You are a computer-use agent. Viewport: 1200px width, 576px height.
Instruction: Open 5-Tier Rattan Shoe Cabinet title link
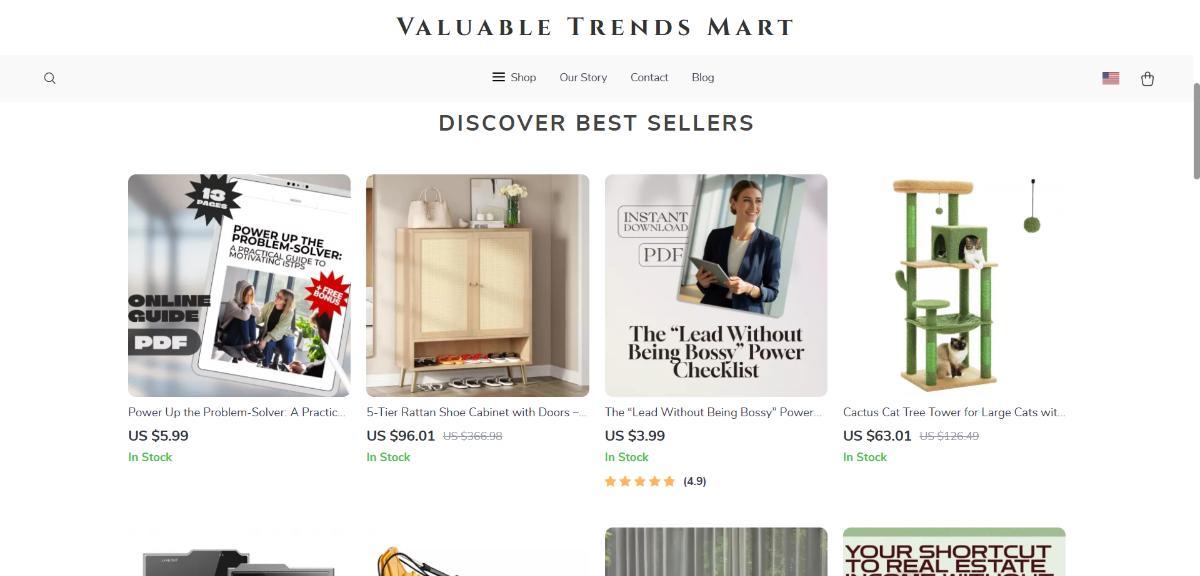pyautogui.click(x=476, y=412)
